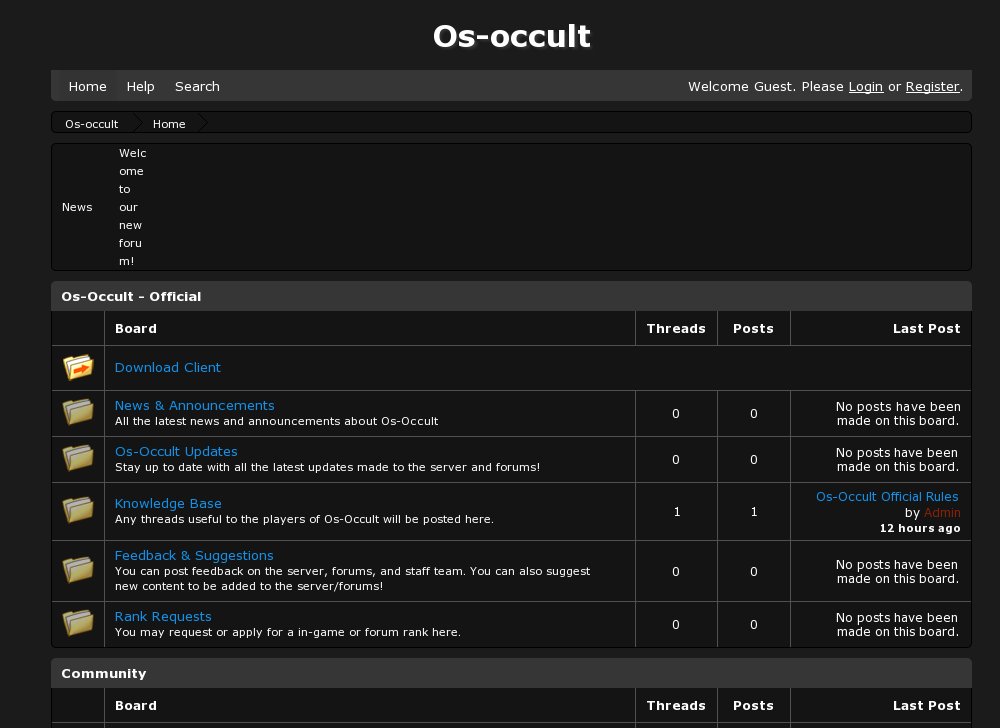Click the Rank Requests folder icon
The height and width of the screenshot is (728, 1000).
coord(78,624)
